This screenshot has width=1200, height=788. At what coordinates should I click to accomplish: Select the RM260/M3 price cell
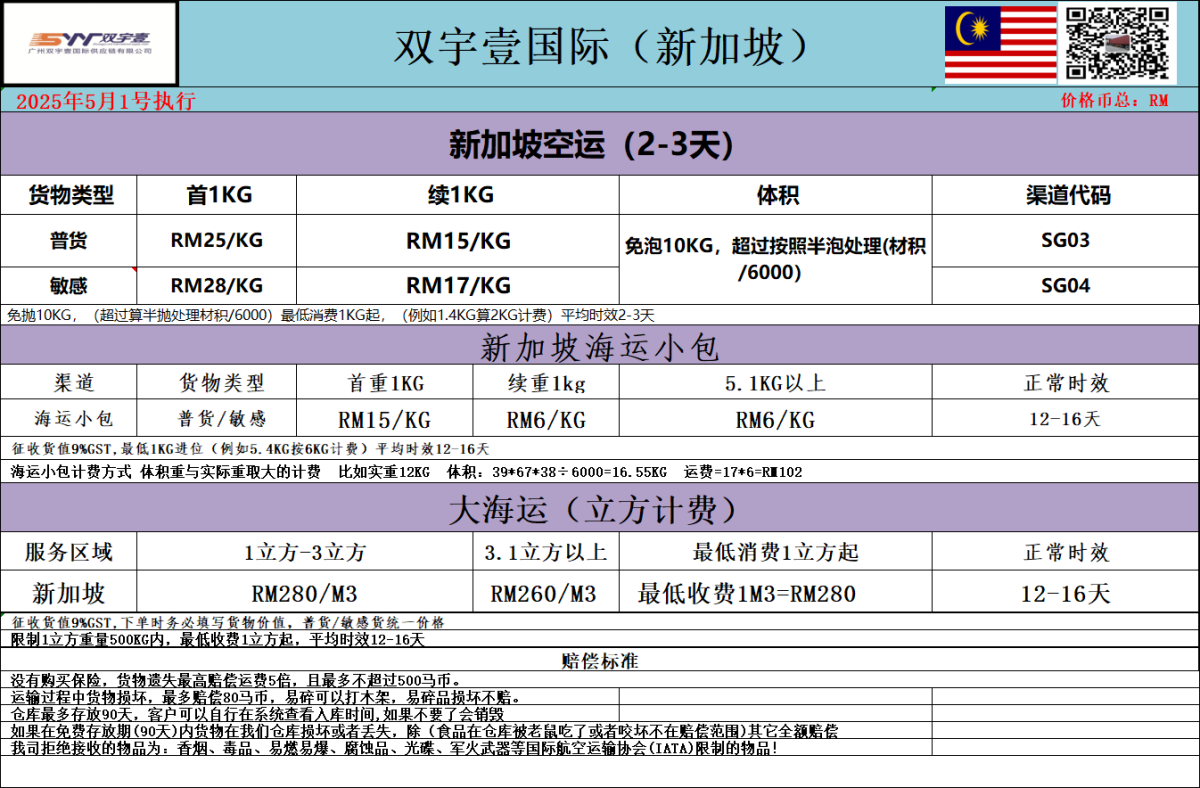[x=546, y=593]
